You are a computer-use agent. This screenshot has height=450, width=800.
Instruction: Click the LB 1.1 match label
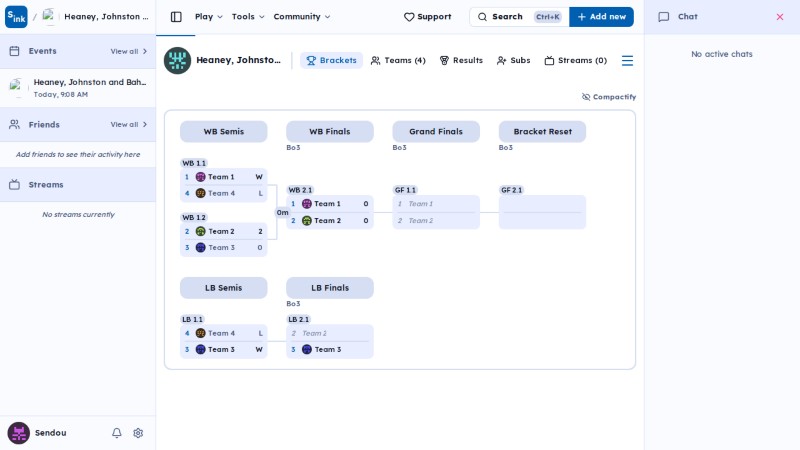(x=192, y=319)
